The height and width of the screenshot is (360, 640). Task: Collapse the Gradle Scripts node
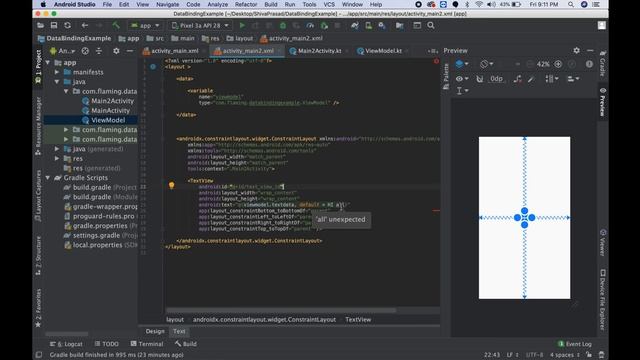pyautogui.click(x=48, y=178)
